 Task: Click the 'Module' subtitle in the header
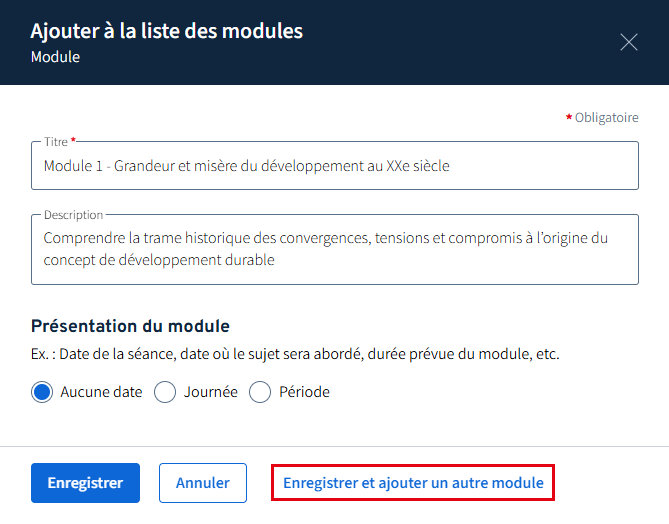pyautogui.click(x=55, y=57)
